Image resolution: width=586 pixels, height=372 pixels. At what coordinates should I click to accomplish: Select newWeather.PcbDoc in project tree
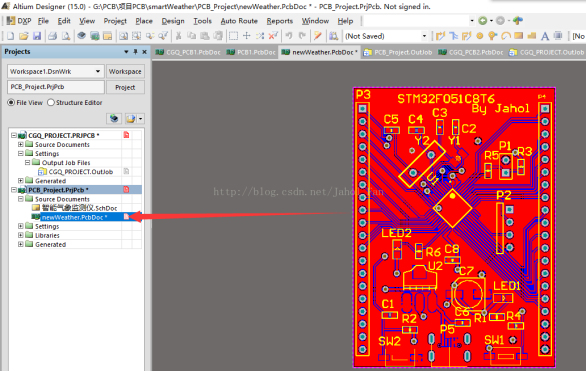coord(74,217)
